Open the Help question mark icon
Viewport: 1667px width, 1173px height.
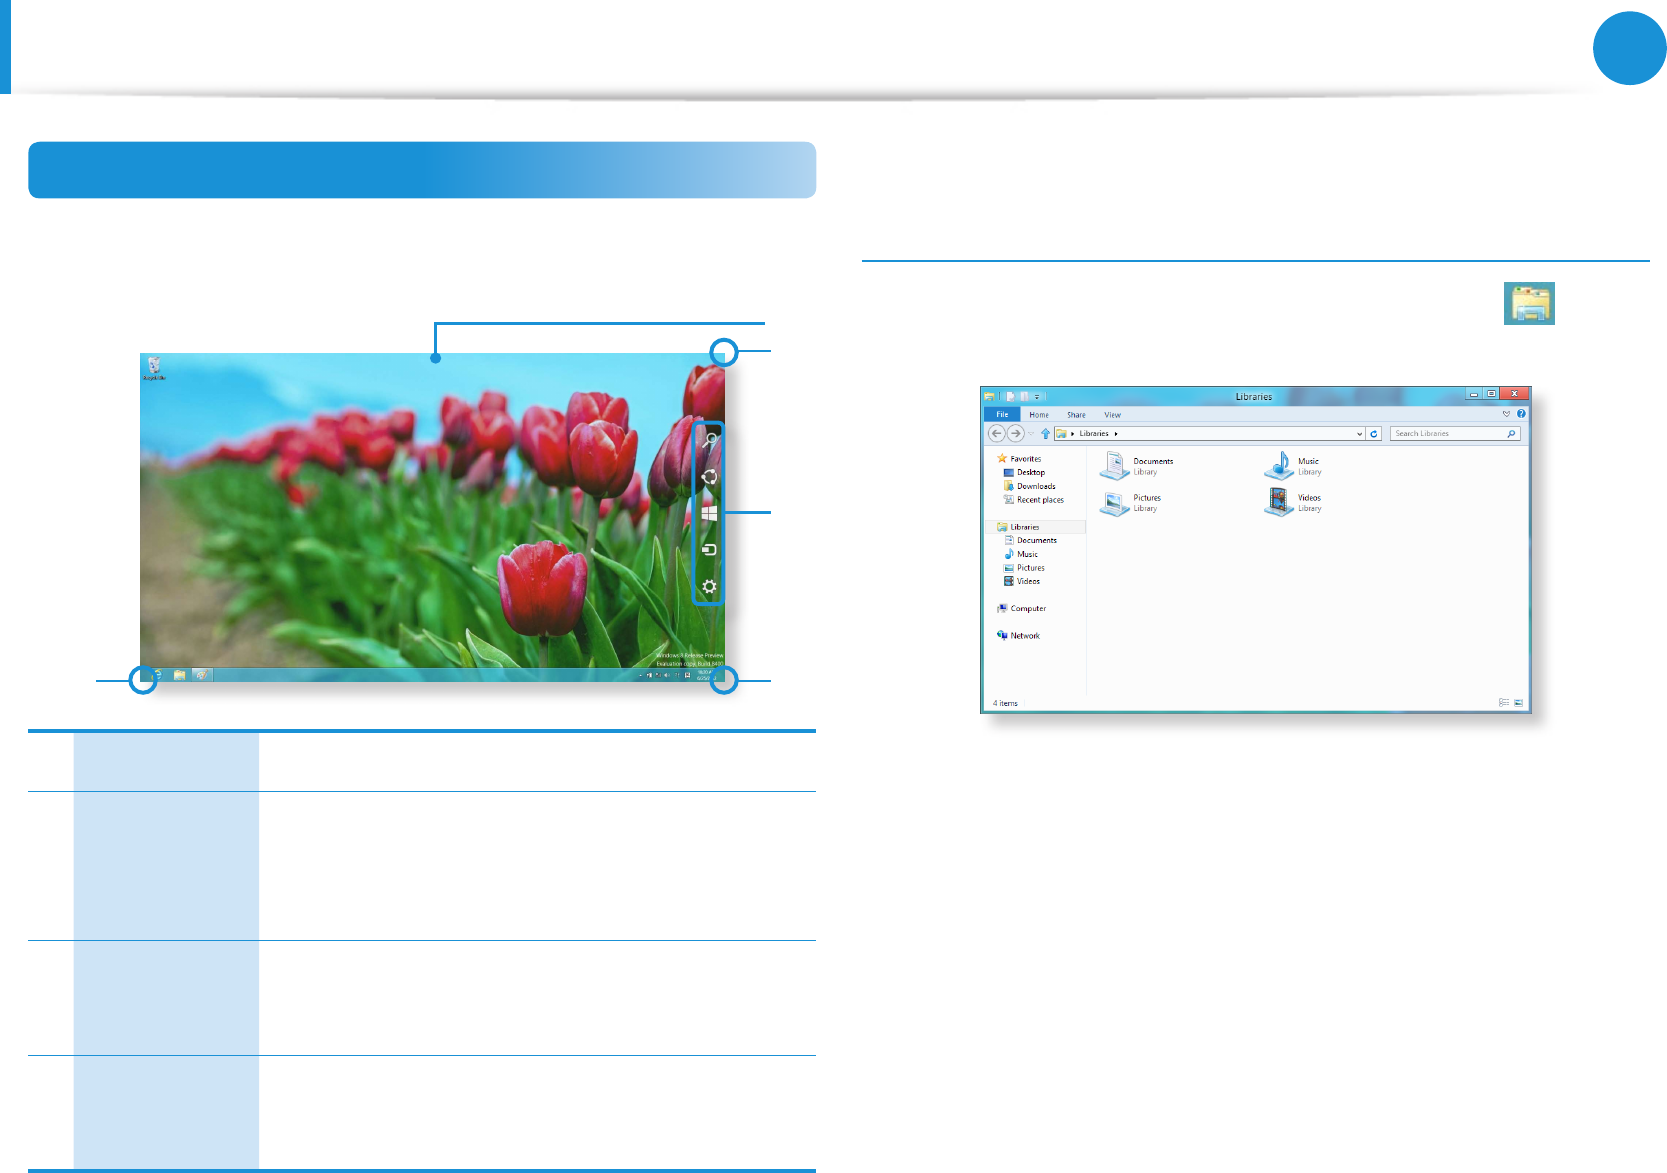click(x=1521, y=414)
